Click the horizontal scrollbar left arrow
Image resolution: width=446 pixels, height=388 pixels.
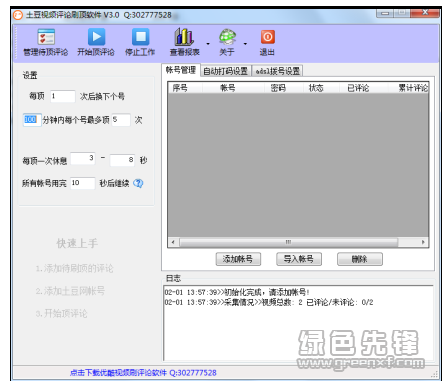[x=173, y=242]
